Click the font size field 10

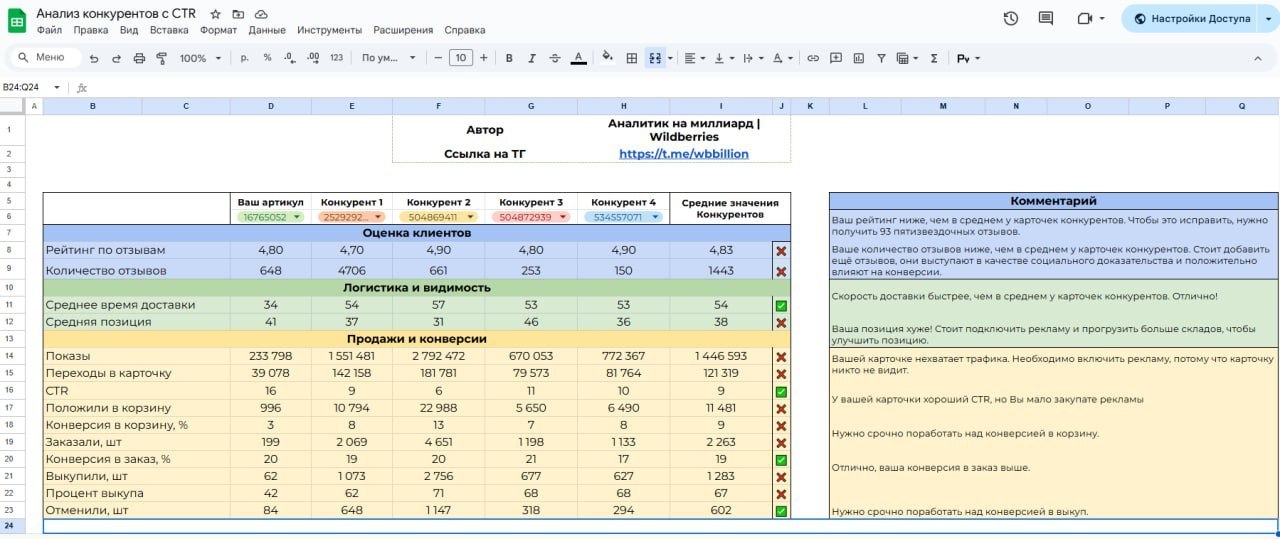coord(460,58)
